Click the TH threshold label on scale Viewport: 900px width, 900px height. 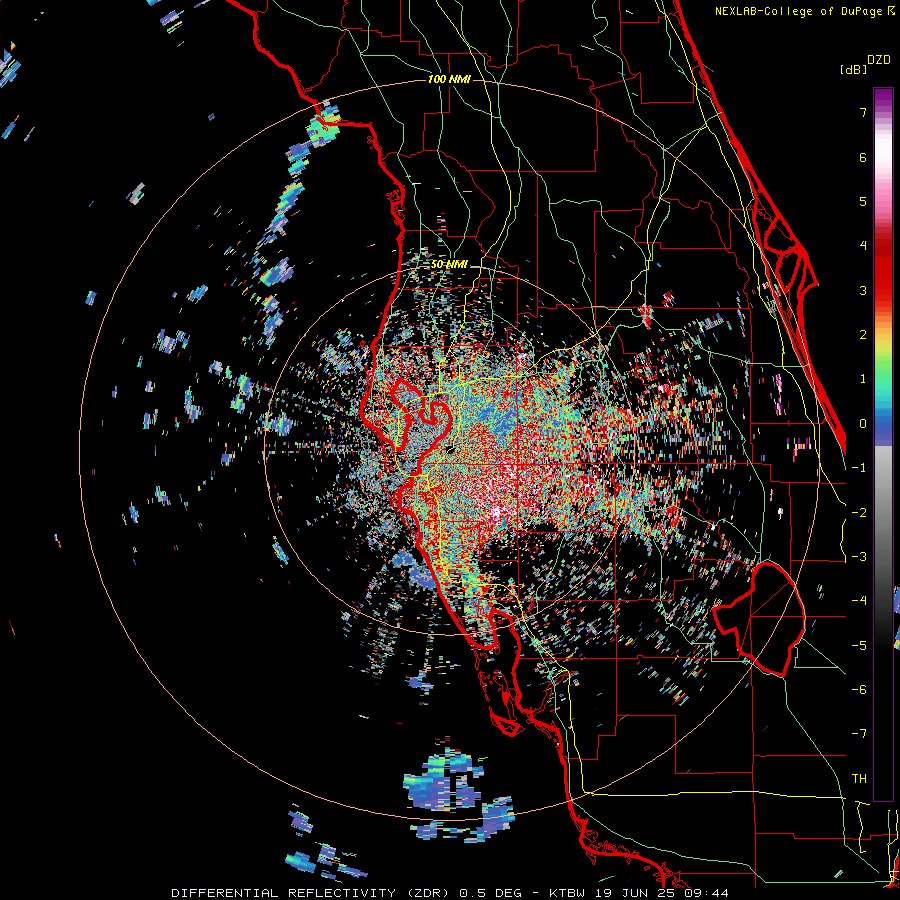(859, 779)
